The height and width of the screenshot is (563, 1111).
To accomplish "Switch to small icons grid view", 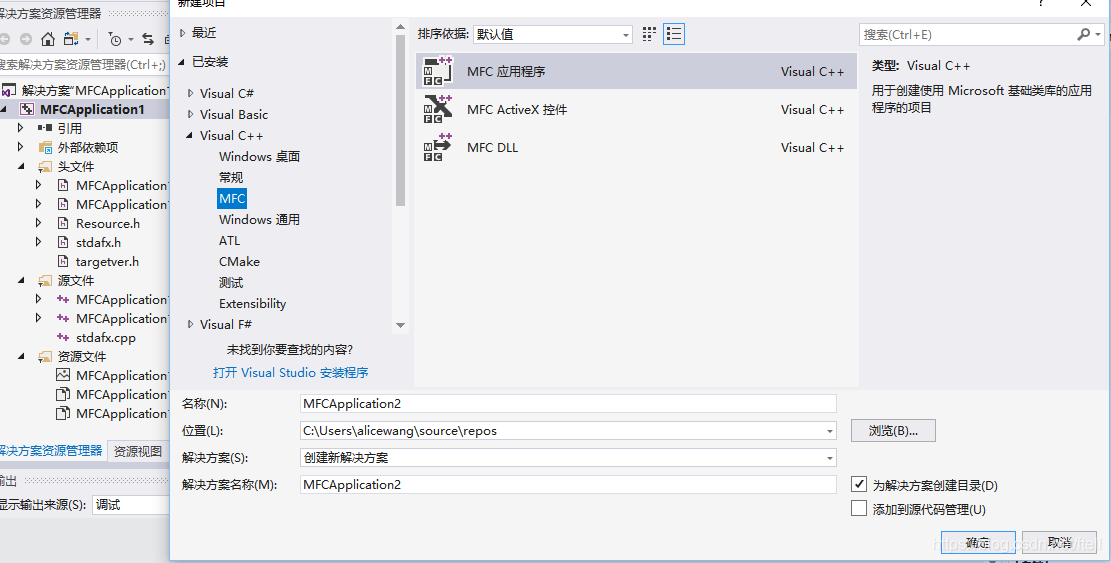I will (x=649, y=34).
